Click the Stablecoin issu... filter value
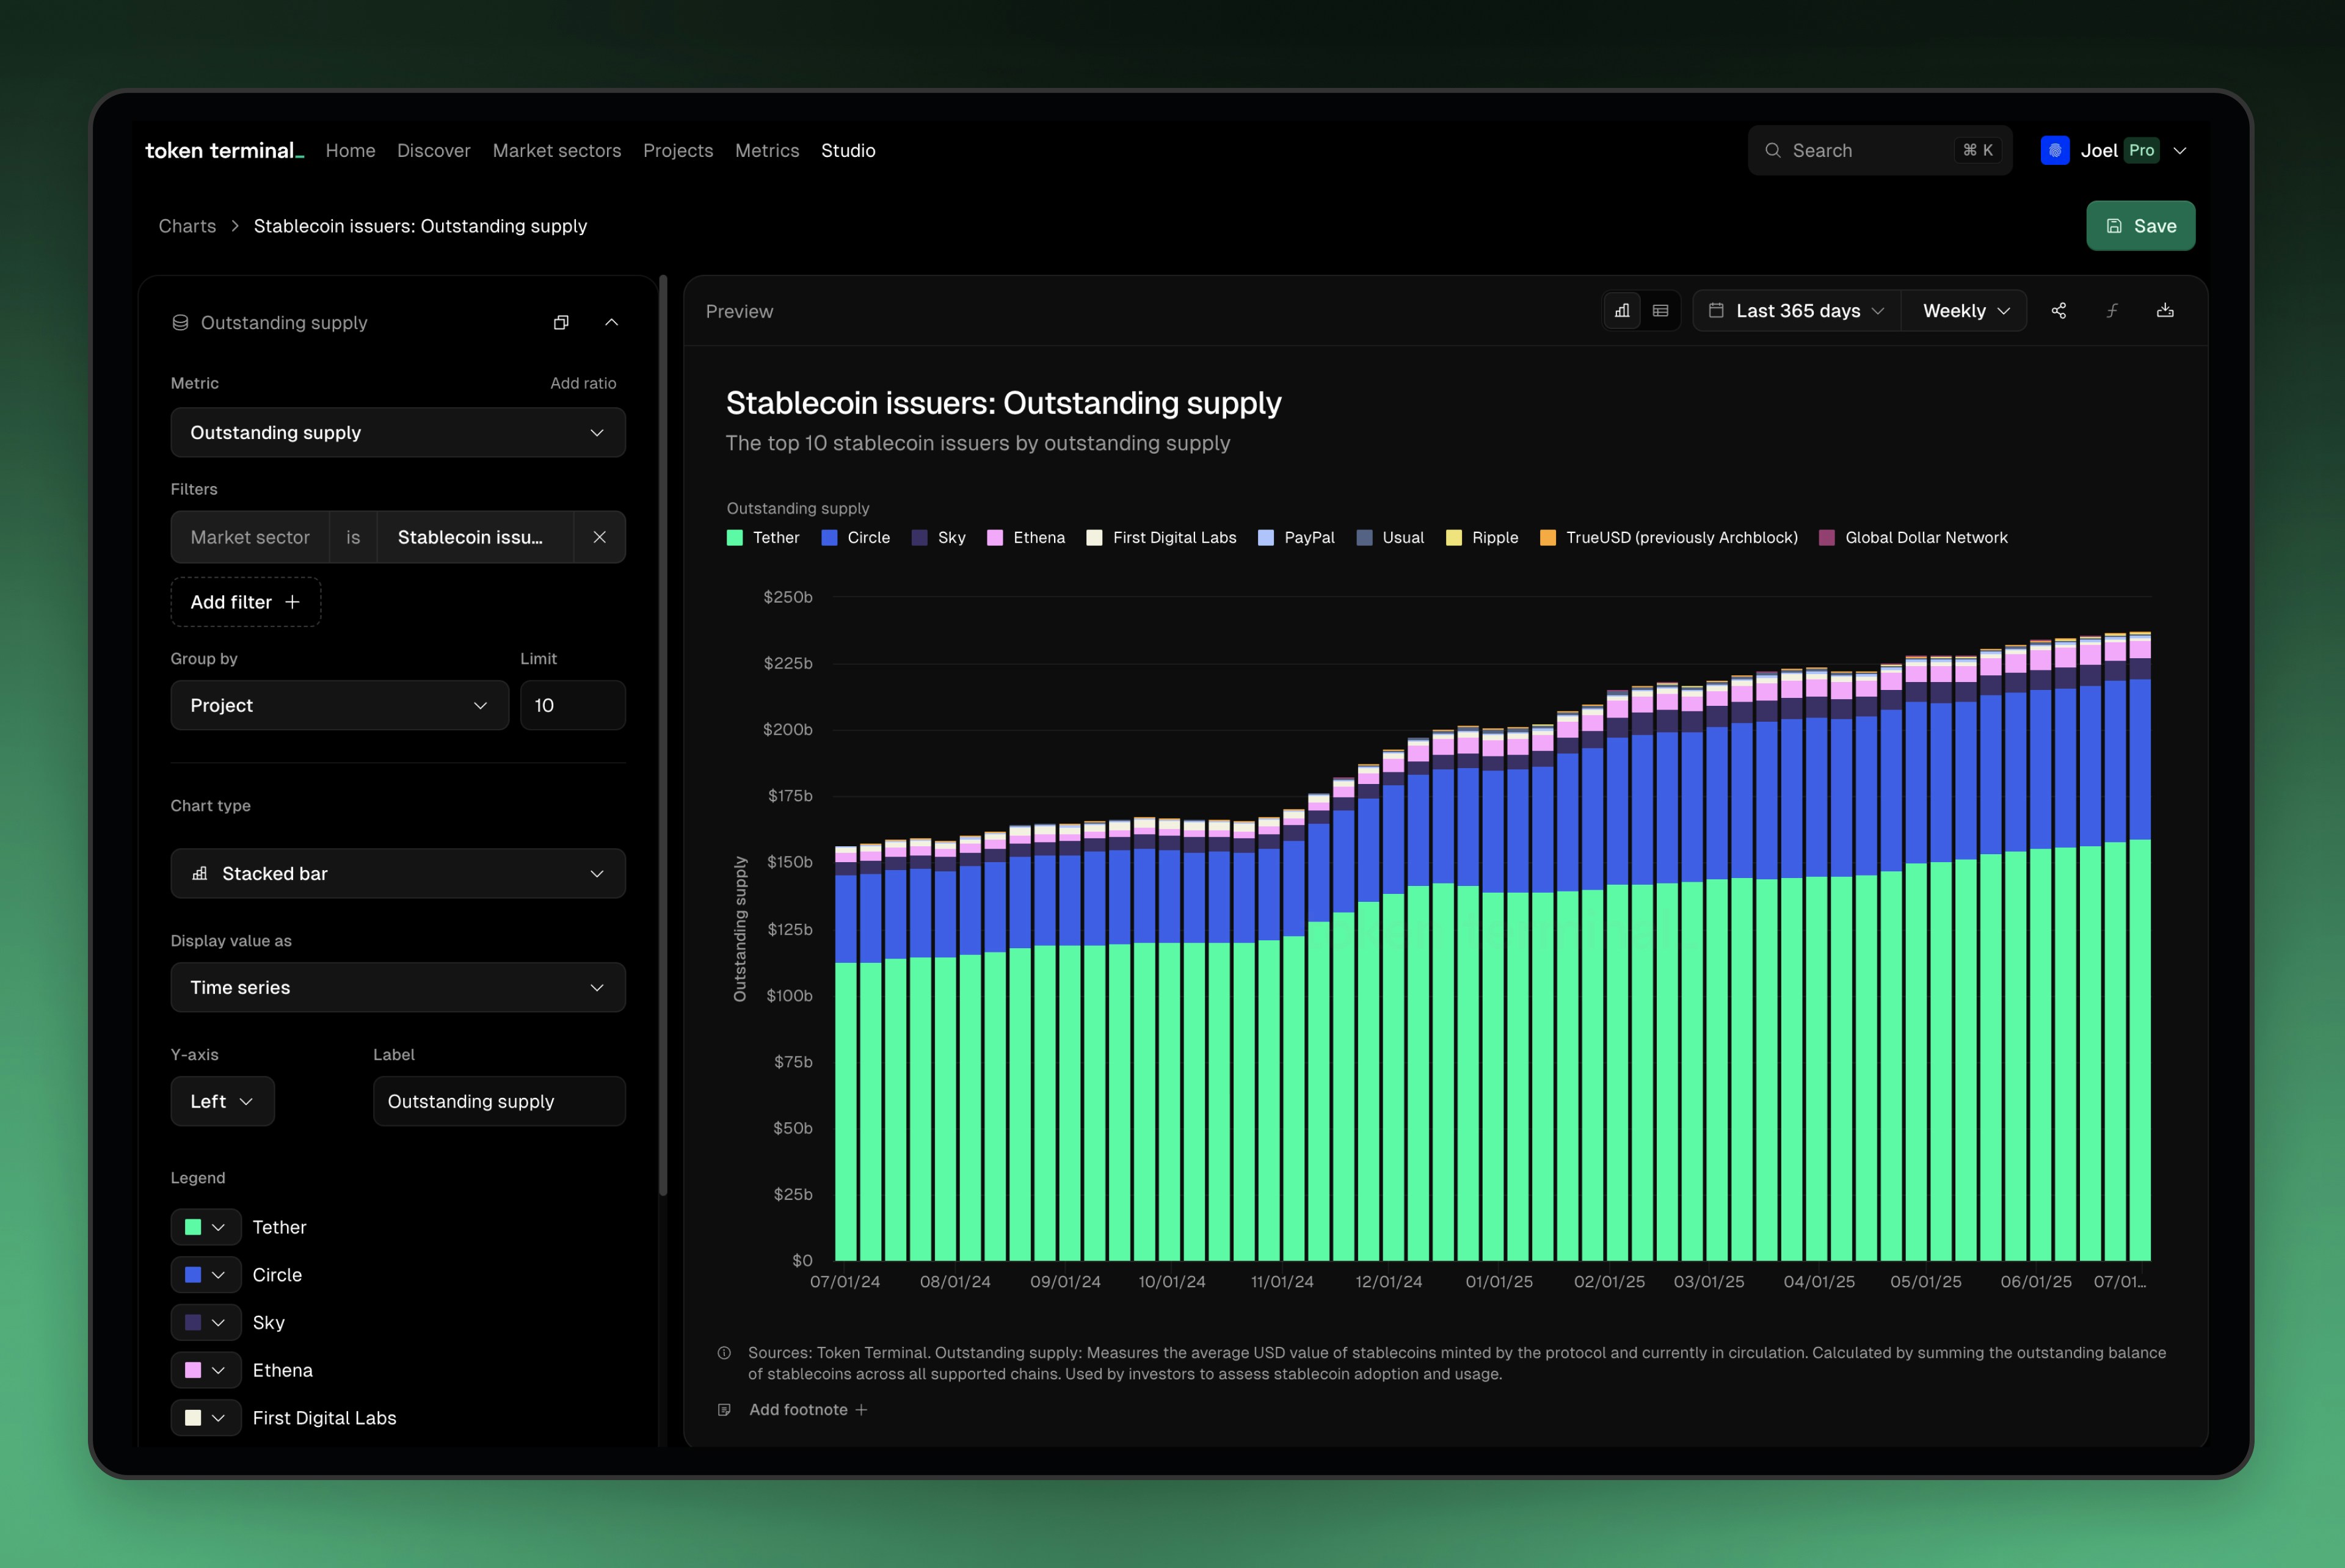The image size is (2345, 1568). [474, 537]
